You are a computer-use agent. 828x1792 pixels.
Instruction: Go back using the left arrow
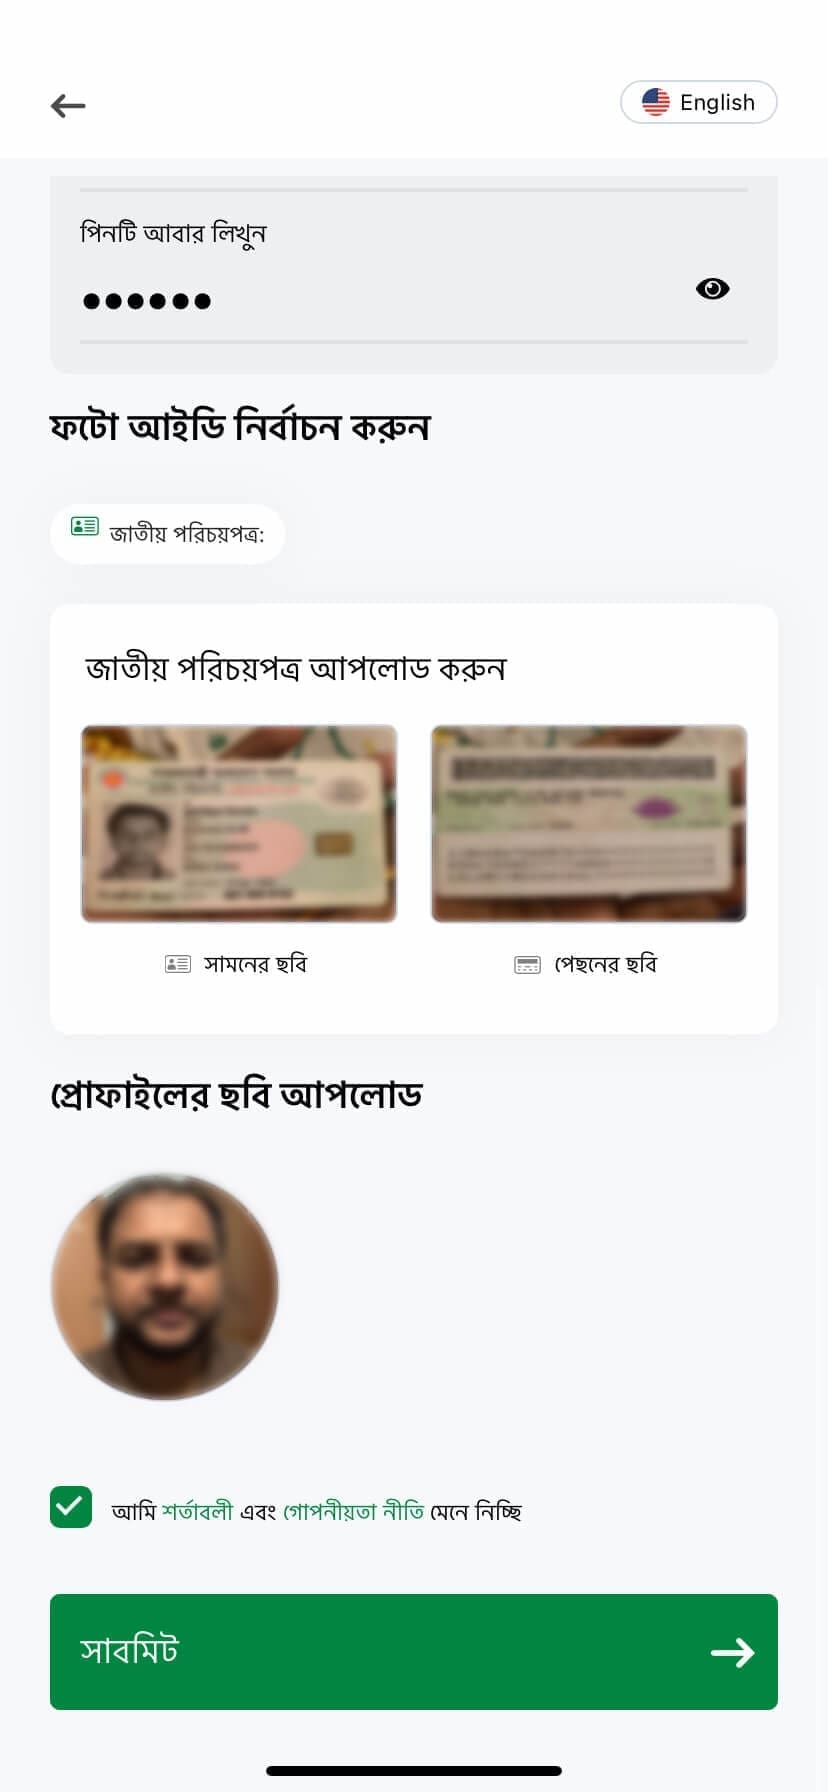click(68, 105)
